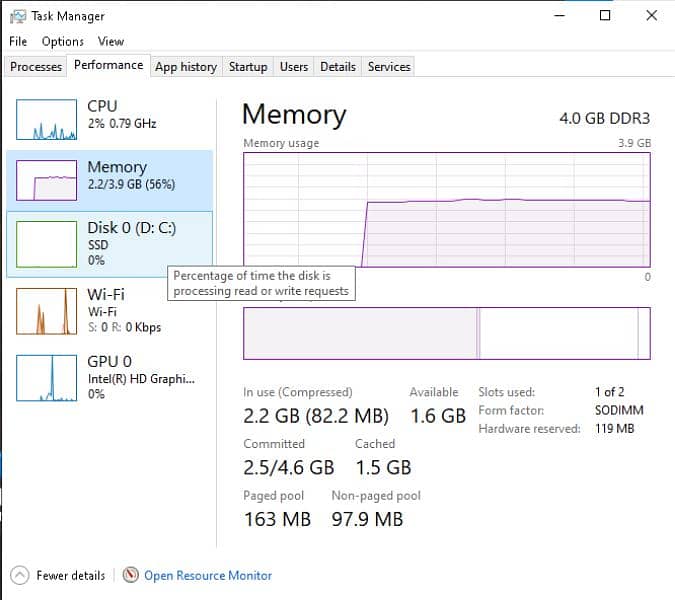This screenshot has width=675, height=600.
Task: Open the Wi-Fi throughput mini graph
Action: click(x=46, y=311)
